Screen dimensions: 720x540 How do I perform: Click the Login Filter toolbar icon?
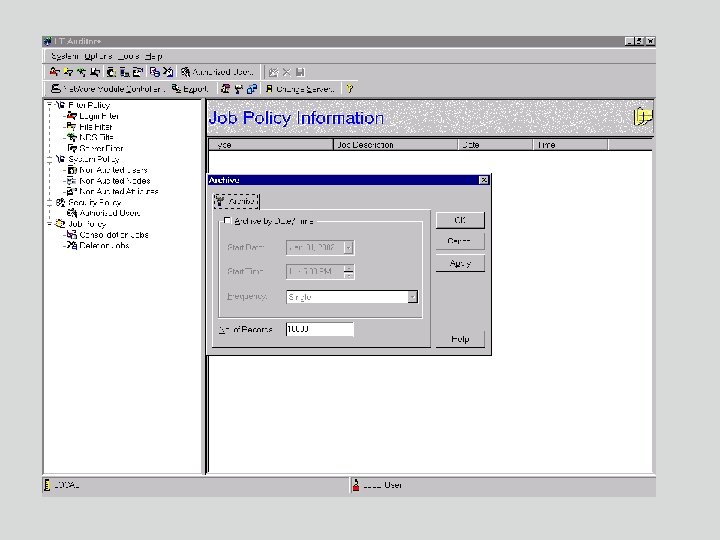point(55,72)
